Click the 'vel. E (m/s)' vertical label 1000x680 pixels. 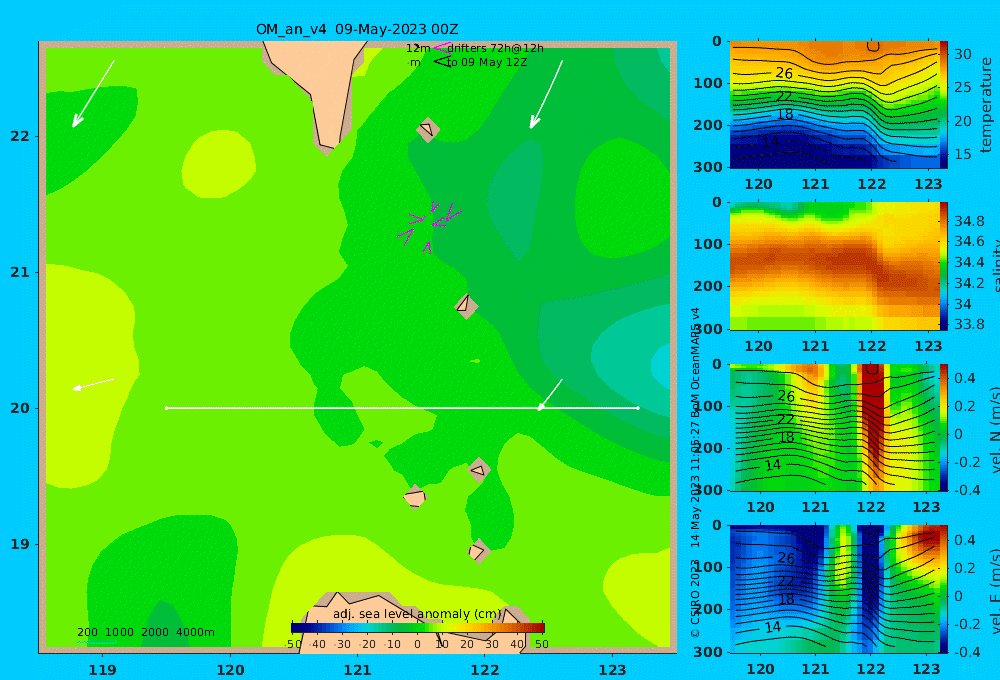(x=995, y=590)
